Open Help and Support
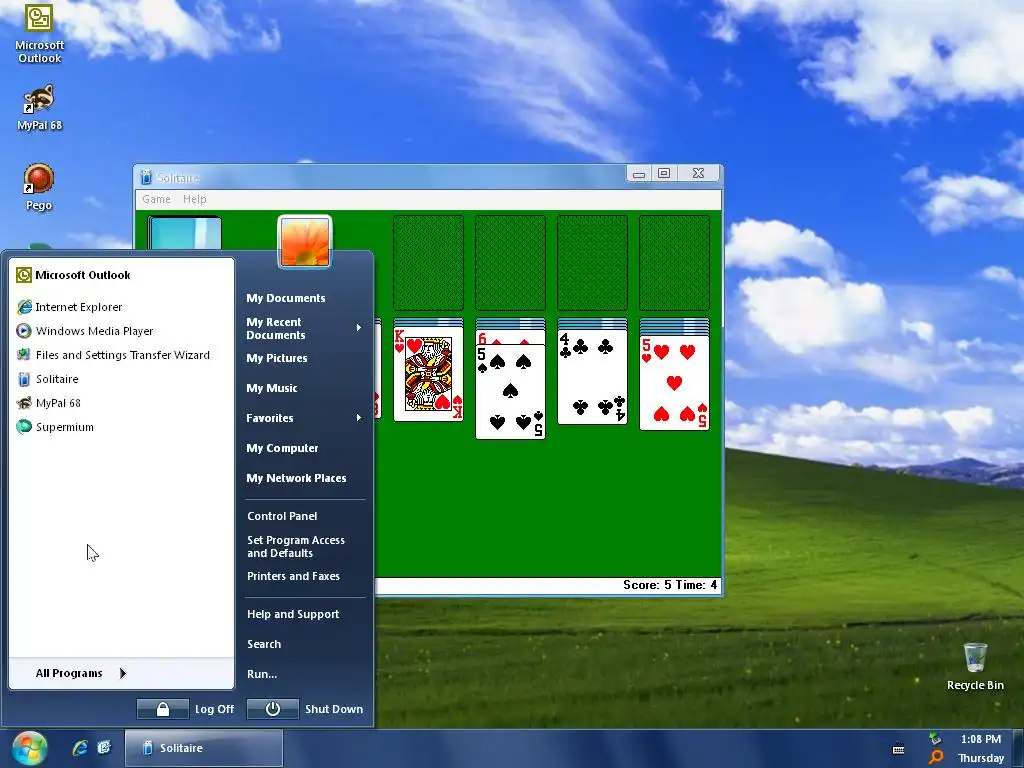 [x=293, y=614]
